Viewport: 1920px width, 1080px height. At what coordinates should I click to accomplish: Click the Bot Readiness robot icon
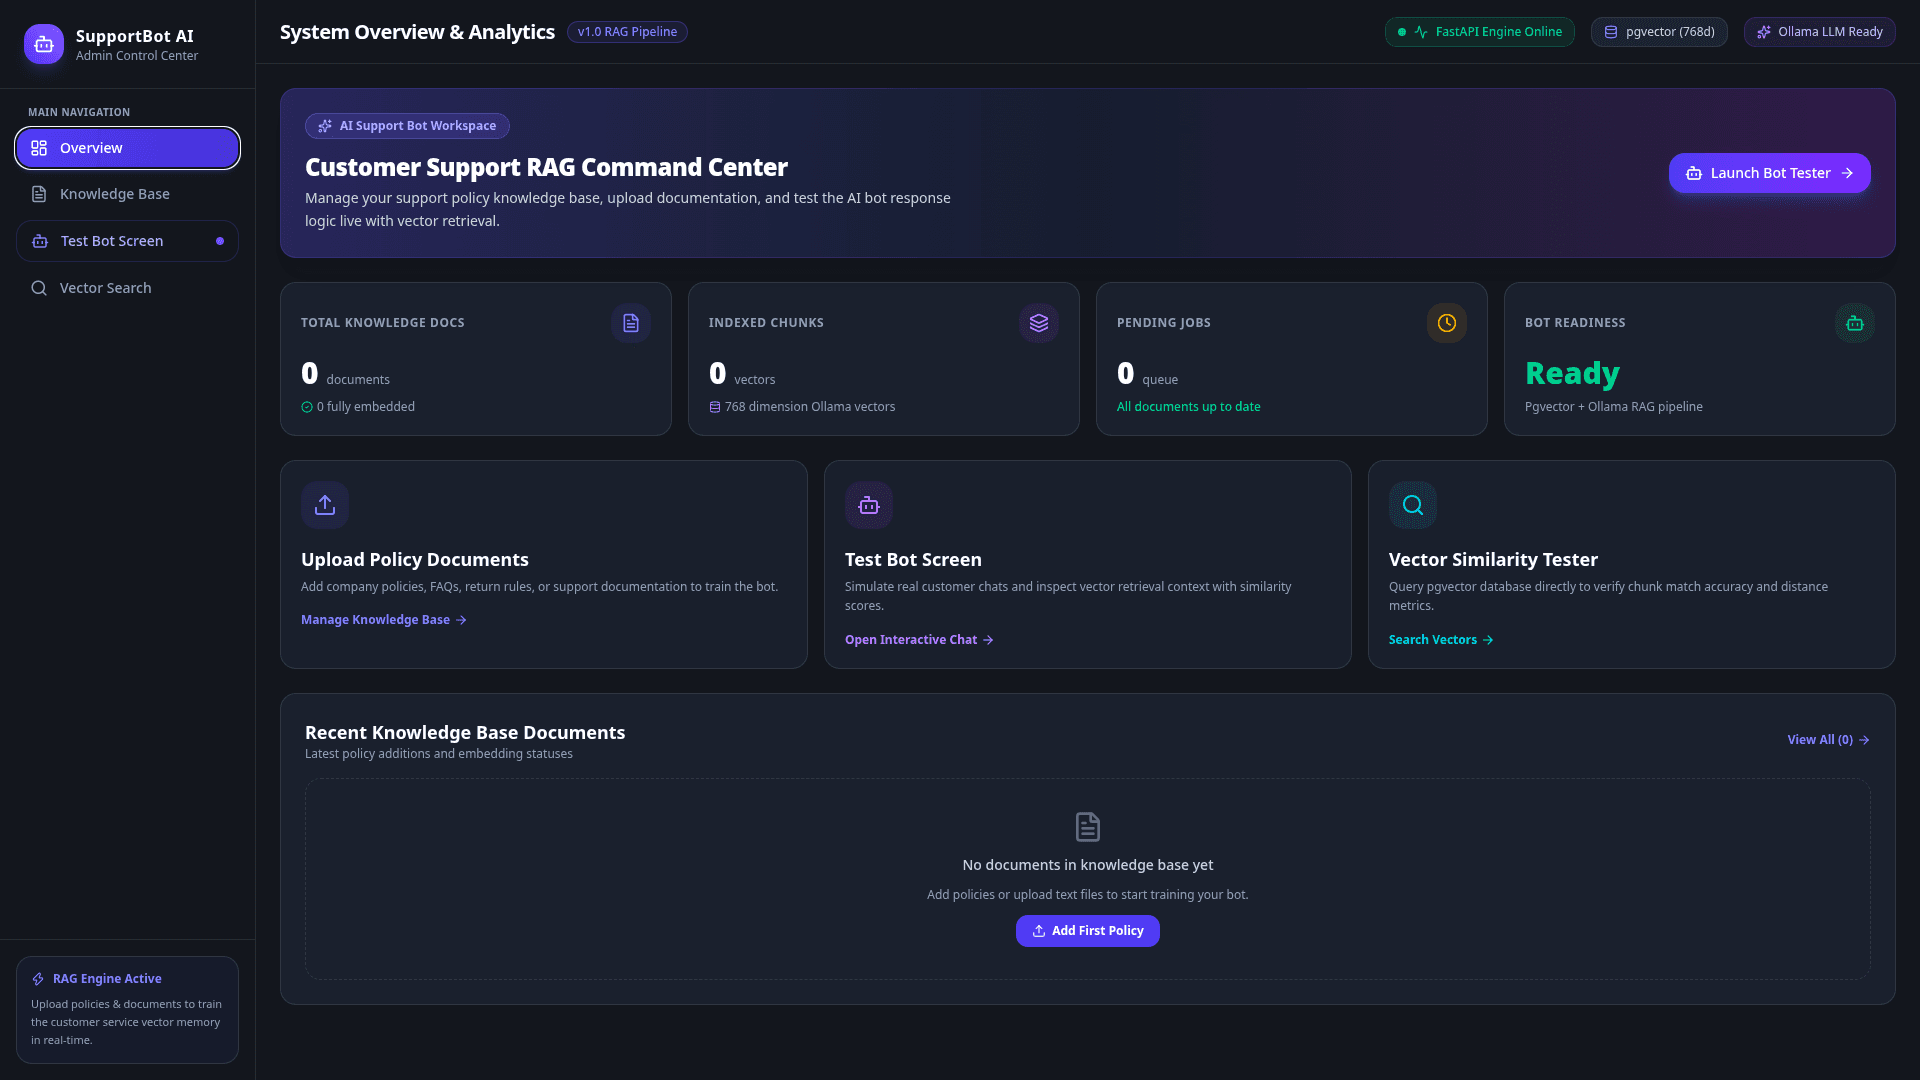pyautogui.click(x=1855, y=323)
